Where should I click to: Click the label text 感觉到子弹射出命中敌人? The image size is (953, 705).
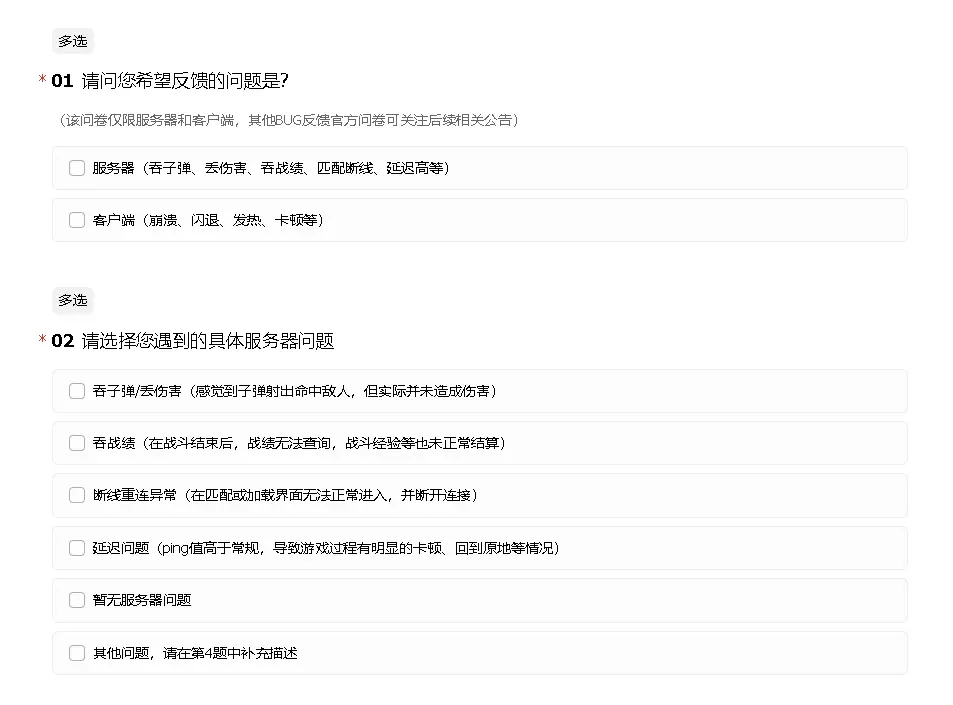point(273,391)
